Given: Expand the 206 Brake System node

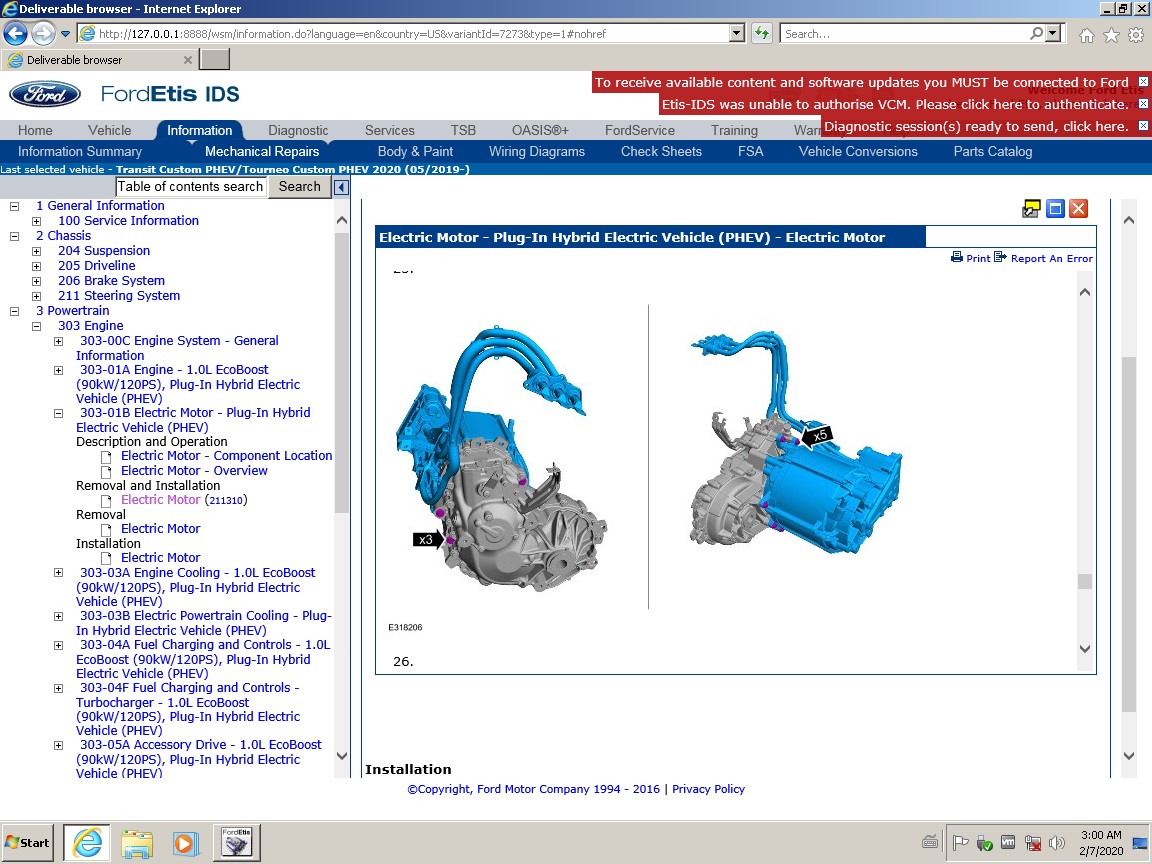Looking at the screenshot, I should click(x=37, y=281).
